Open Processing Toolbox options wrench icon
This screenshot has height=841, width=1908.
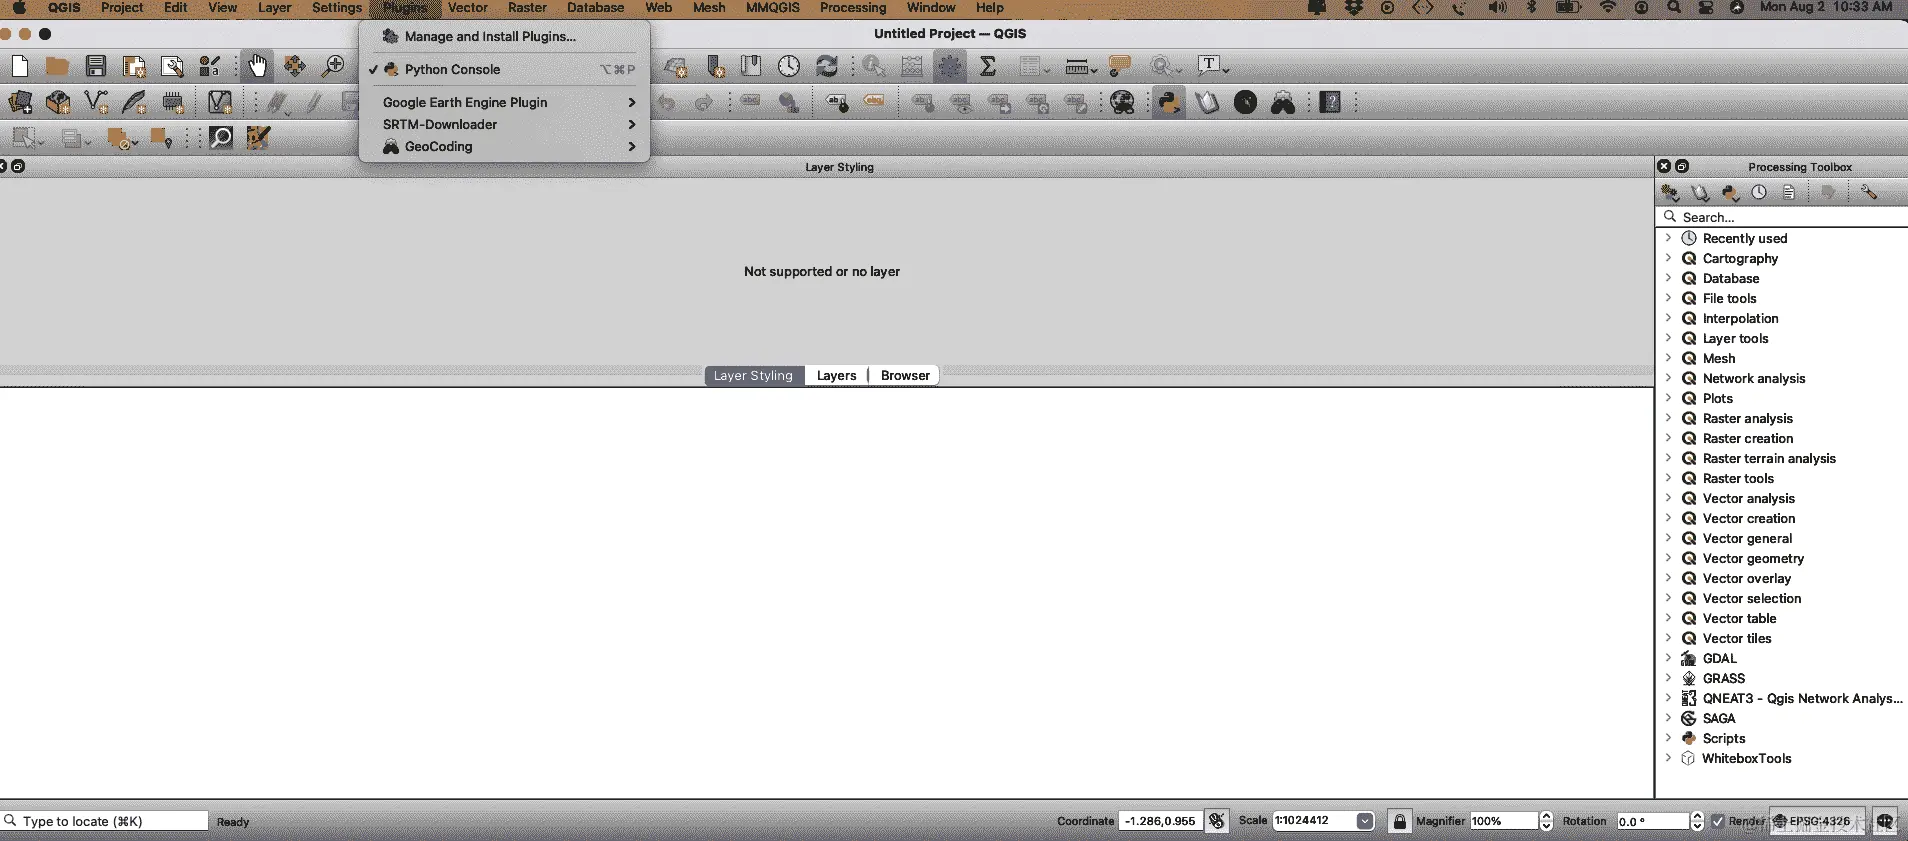click(x=1868, y=192)
